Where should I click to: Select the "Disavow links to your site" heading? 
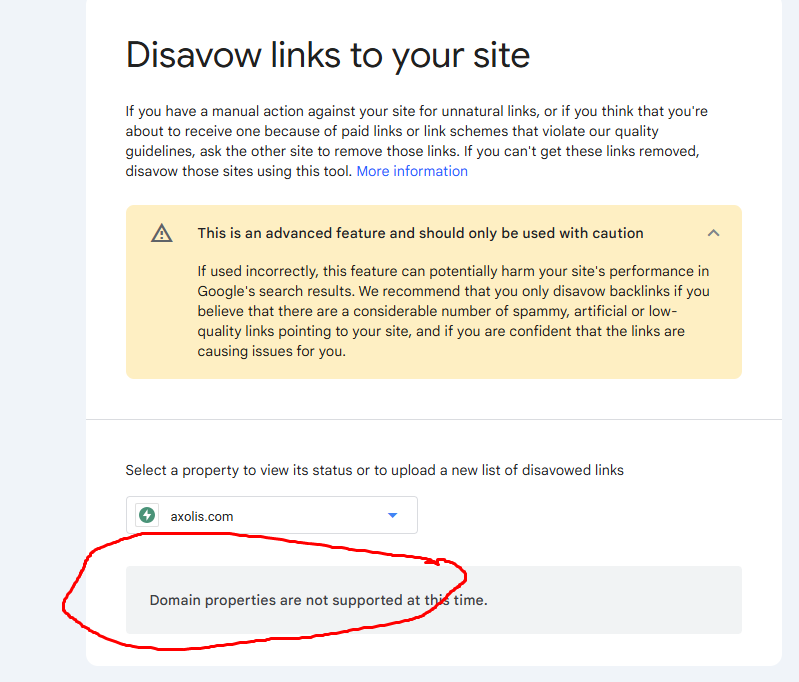click(x=328, y=56)
